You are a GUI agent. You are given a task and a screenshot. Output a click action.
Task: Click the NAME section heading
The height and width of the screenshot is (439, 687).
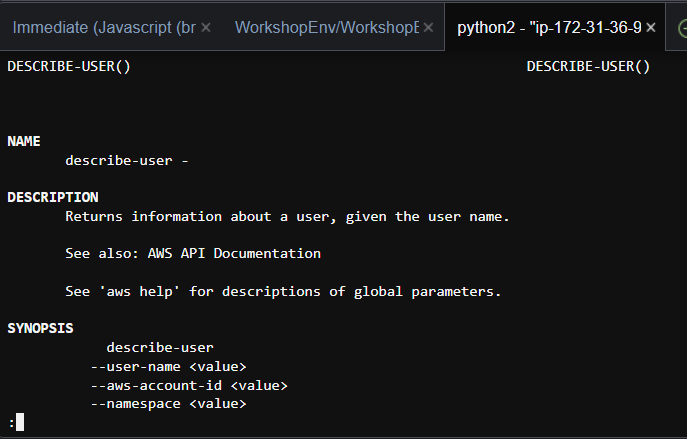click(24, 141)
